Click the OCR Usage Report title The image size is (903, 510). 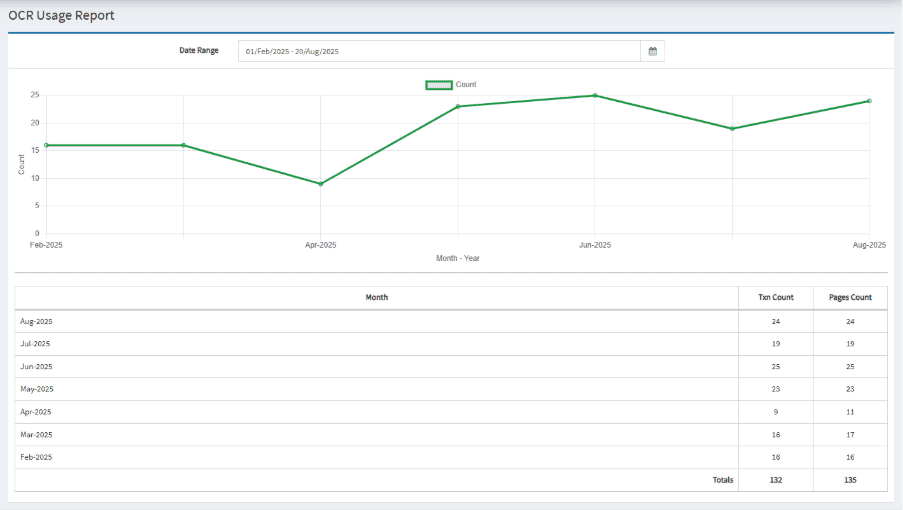(61, 16)
